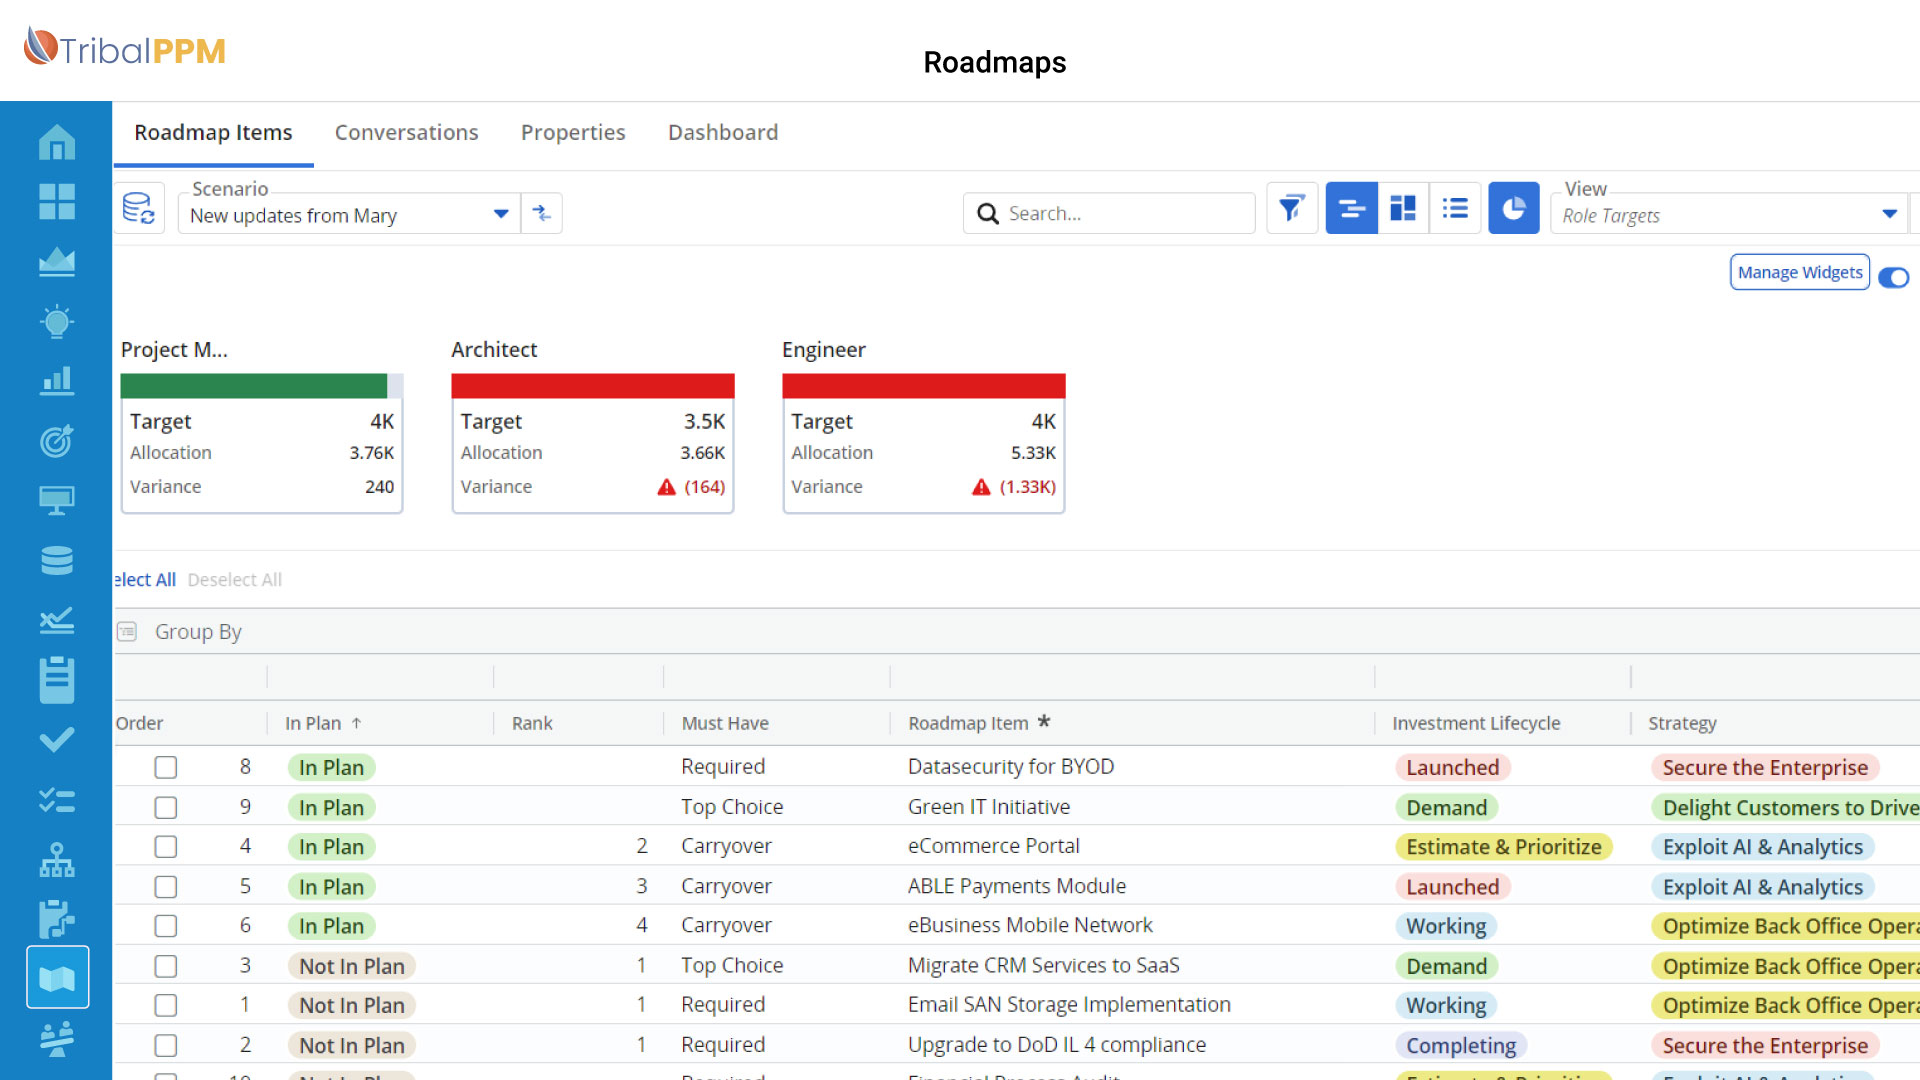Switch to board tiles view icon
1920x1080 pixels.
pos(1403,208)
